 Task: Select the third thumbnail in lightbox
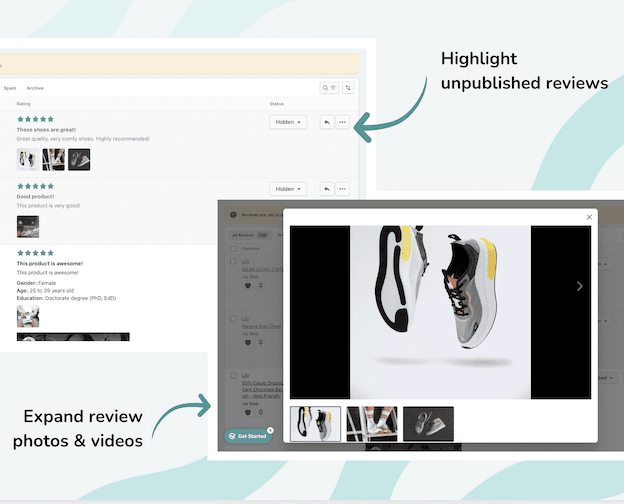point(428,423)
